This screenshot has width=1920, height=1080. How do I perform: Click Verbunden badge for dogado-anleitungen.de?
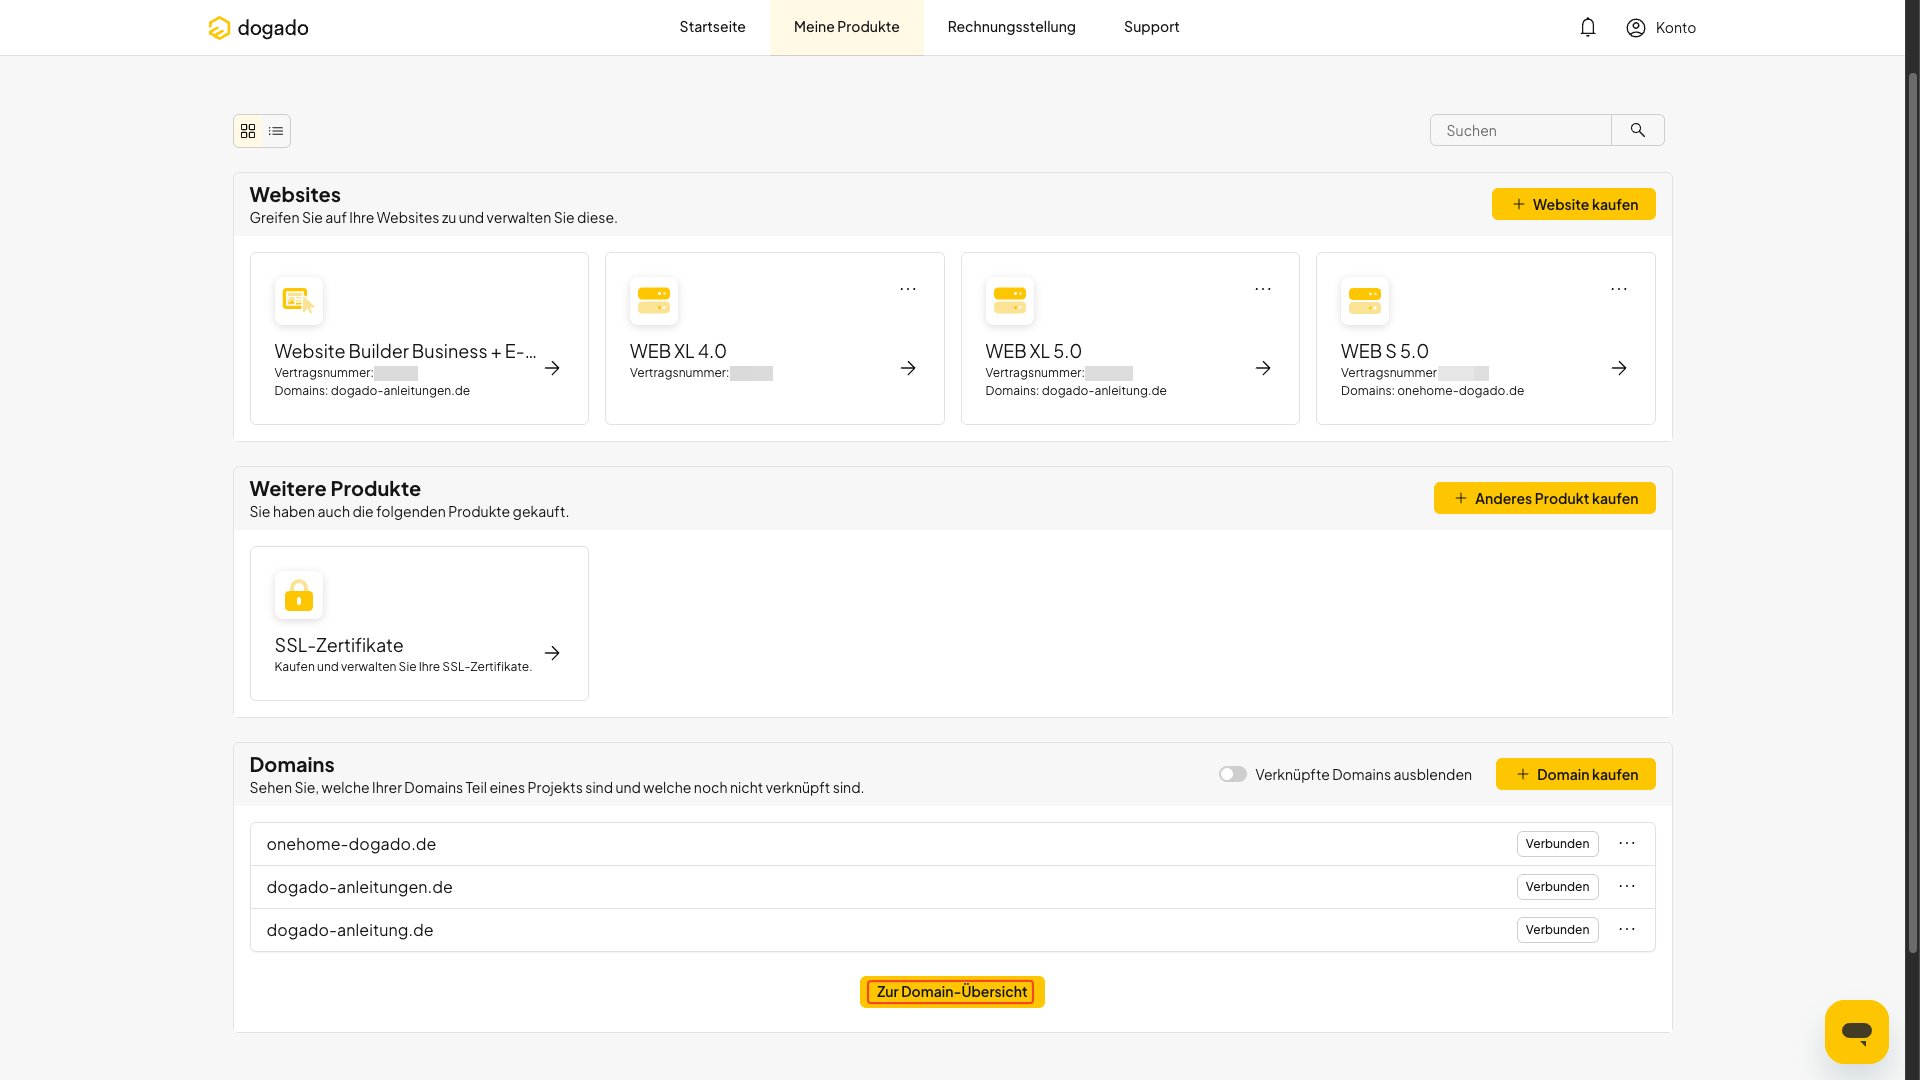tap(1558, 887)
